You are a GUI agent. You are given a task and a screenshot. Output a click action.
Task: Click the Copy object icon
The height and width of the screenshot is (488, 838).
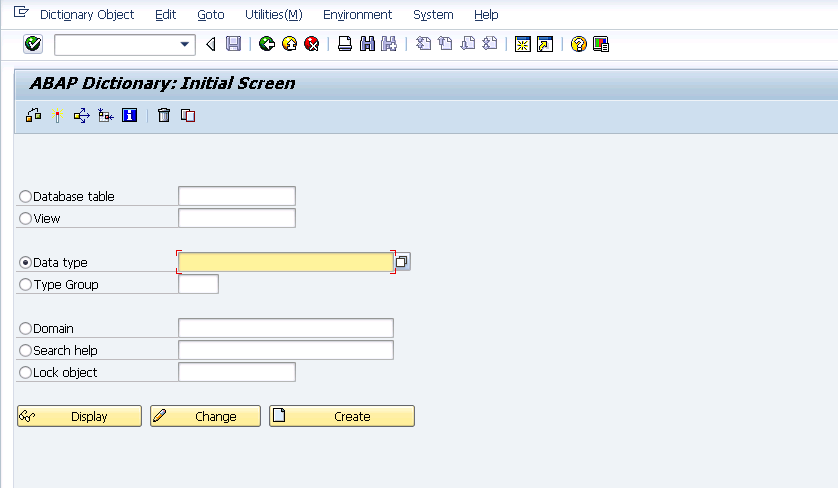click(x=188, y=115)
